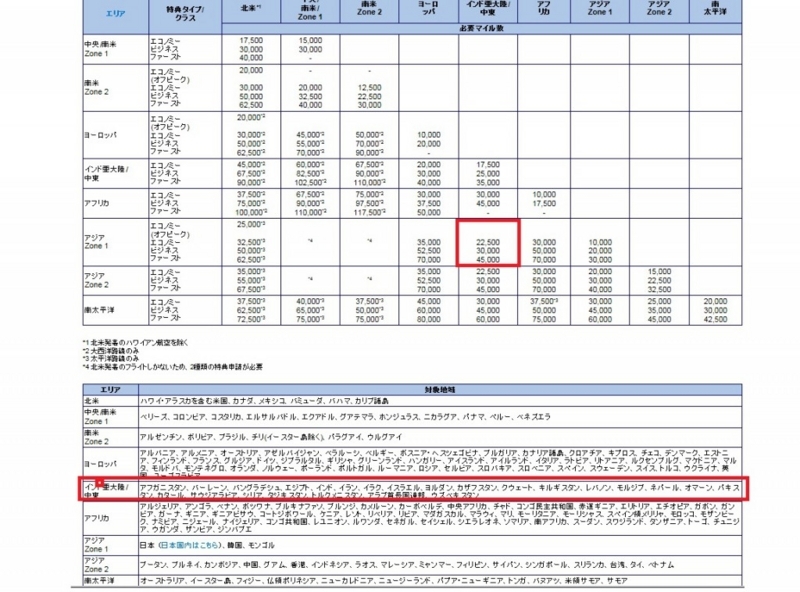Image resolution: width=800 pixels, height=592 pixels.
Task: Click the 60,000*2 value in the インド亜大陸 row
Action: point(310,164)
